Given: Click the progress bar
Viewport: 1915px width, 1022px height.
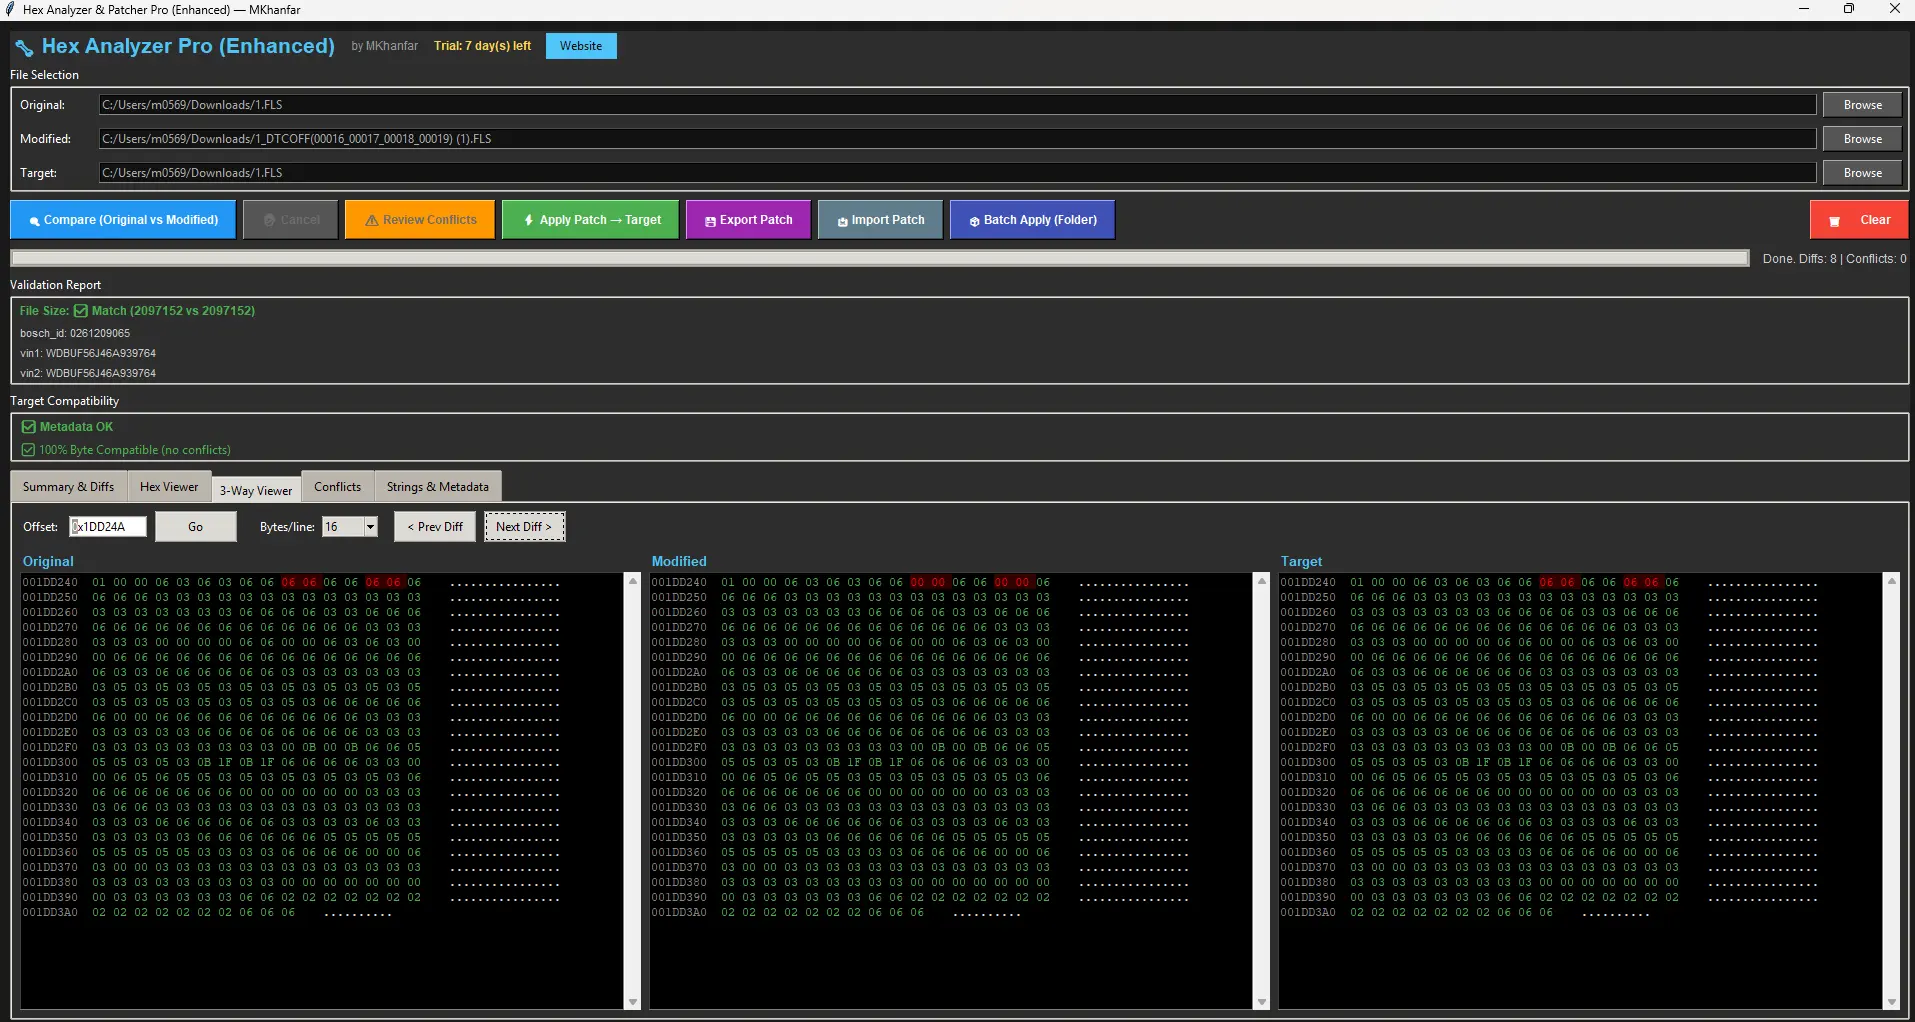Looking at the screenshot, I should tap(880, 257).
